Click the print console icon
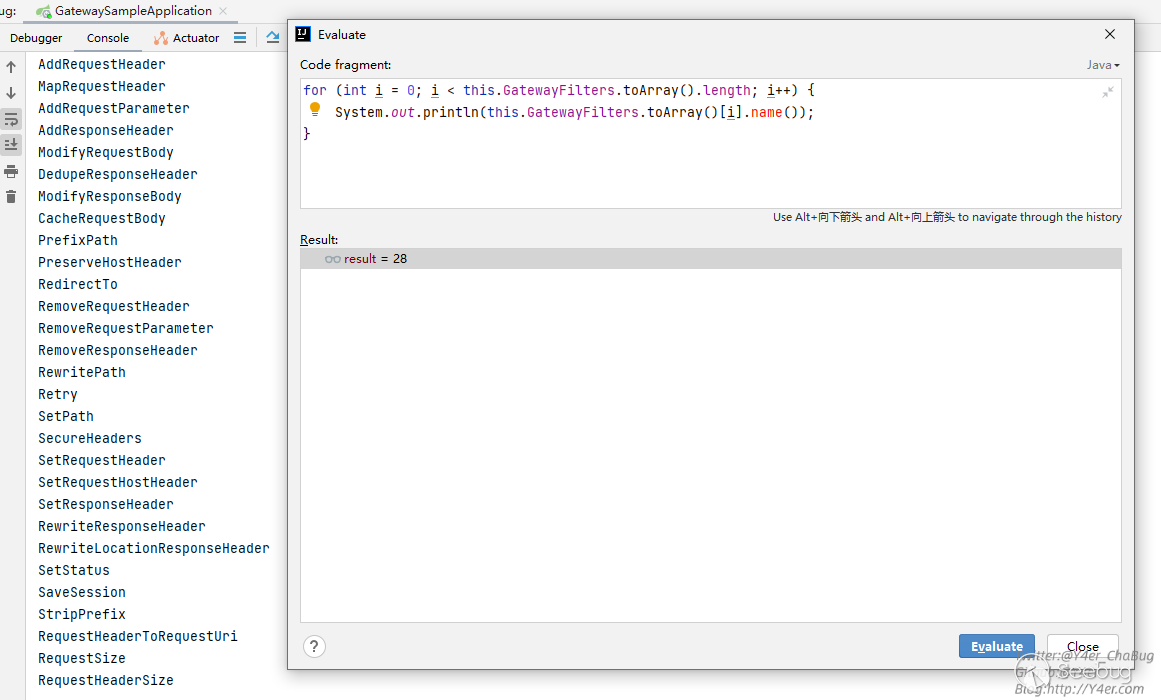 11,171
